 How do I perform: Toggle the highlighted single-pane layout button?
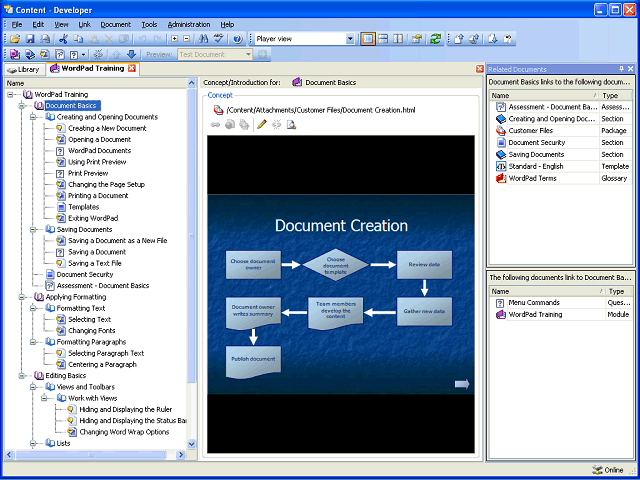(369, 39)
